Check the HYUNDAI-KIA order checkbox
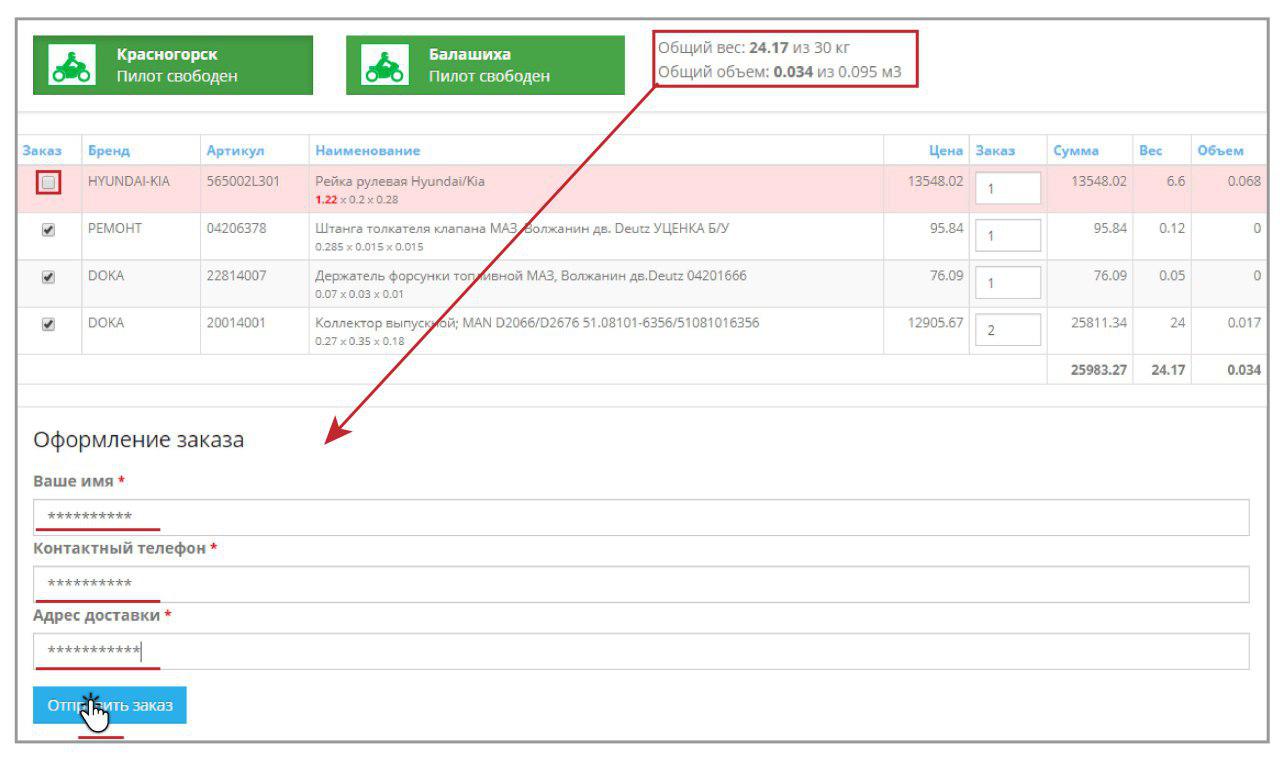1280x763 pixels. coord(48,183)
